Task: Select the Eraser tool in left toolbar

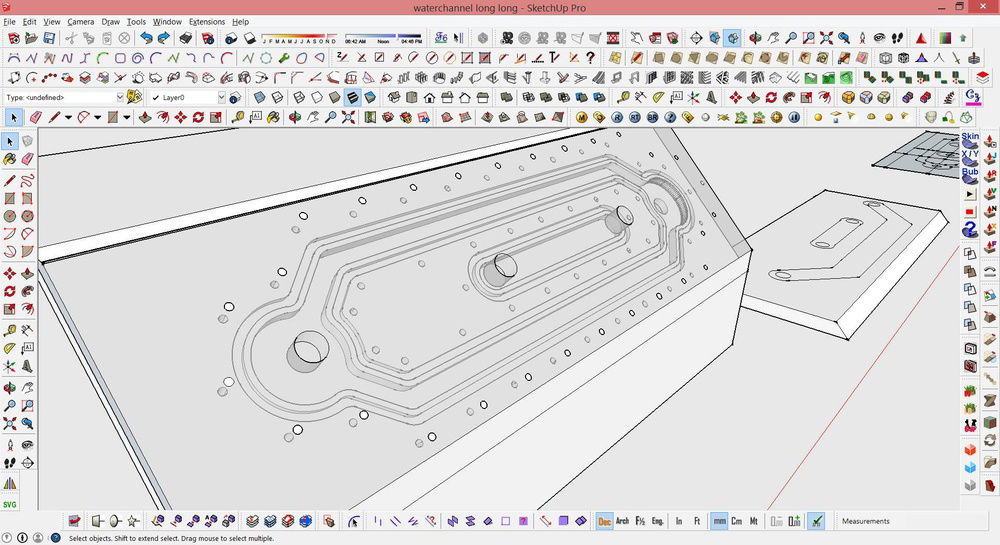Action: tap(27, 158)
